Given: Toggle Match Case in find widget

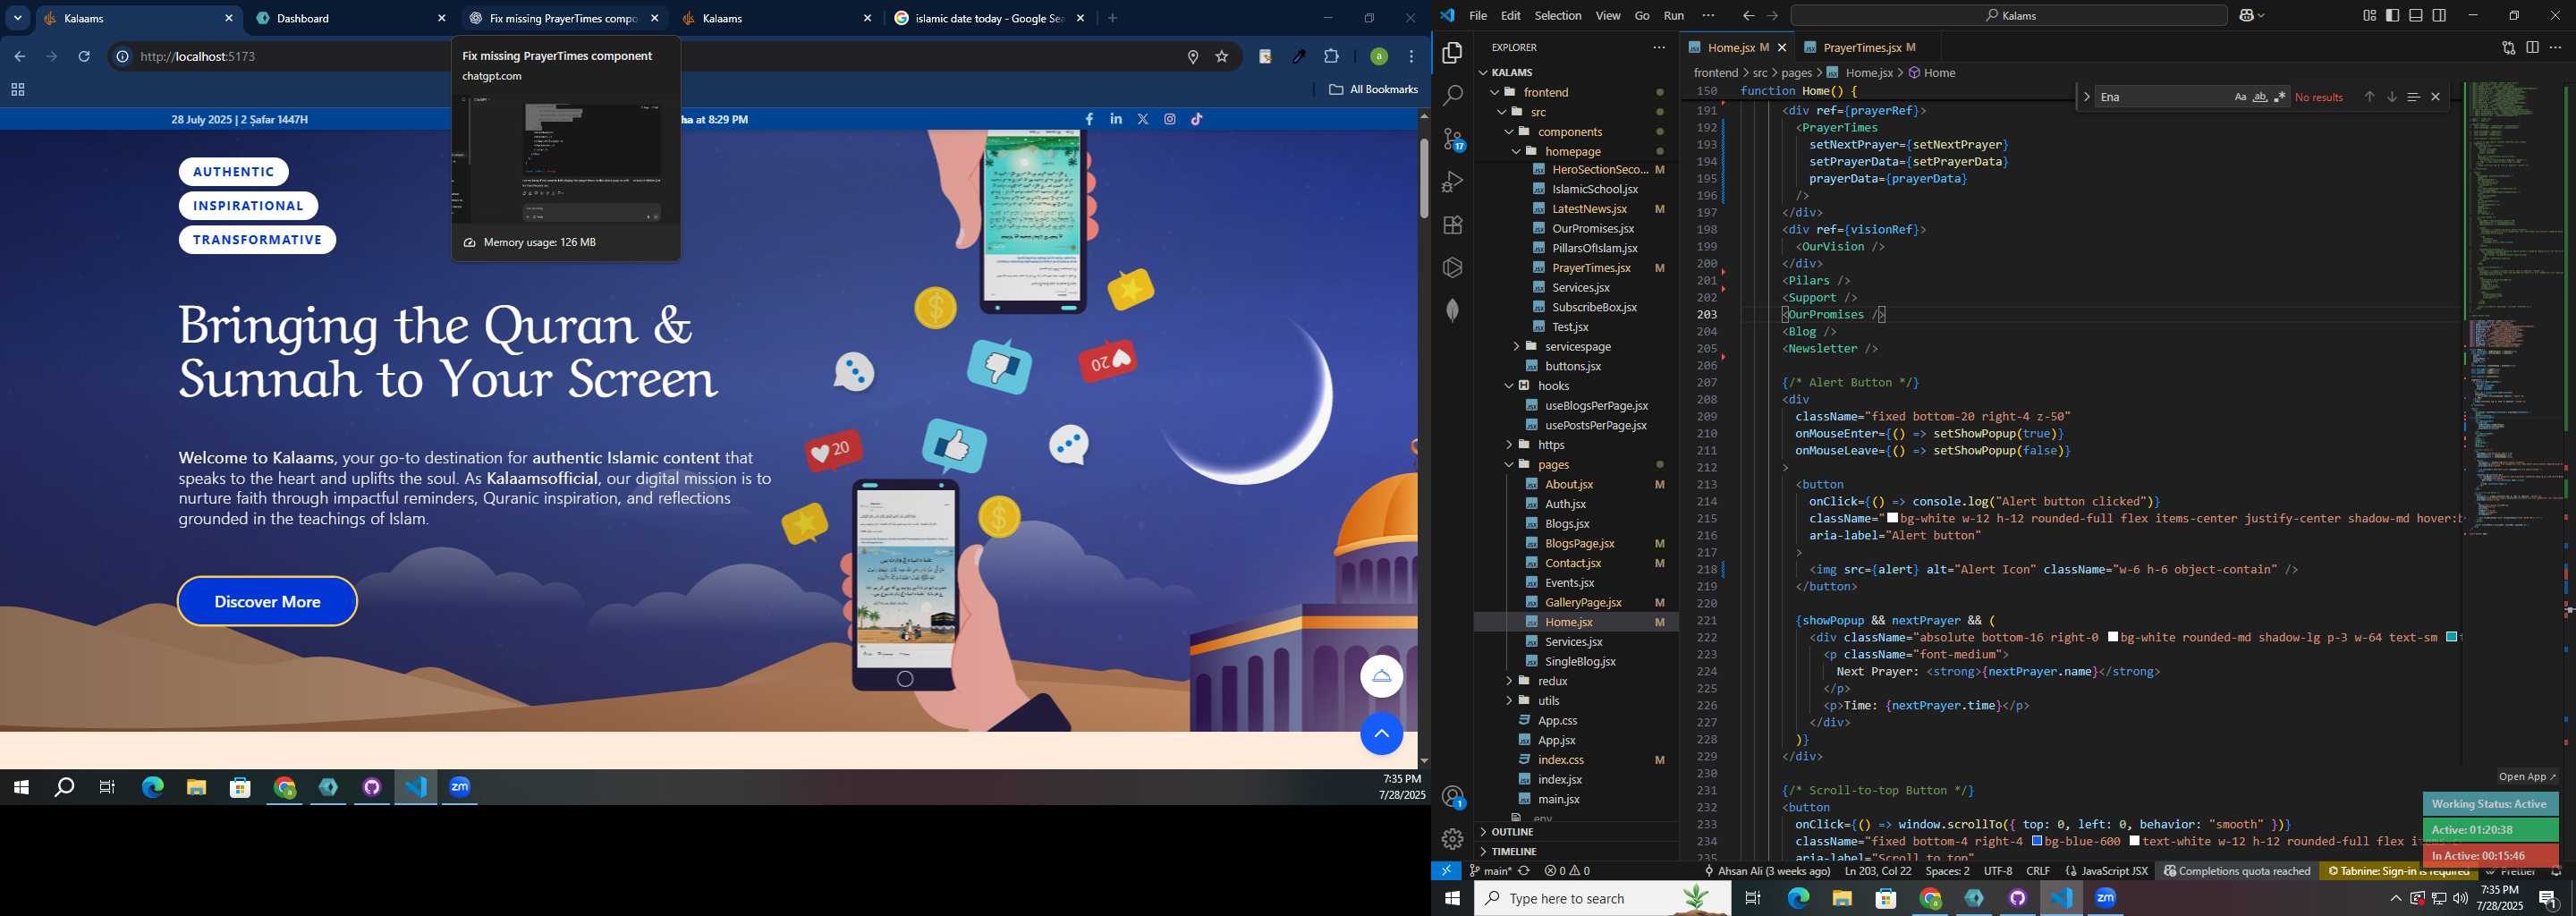Looking at the screenshot, I should (x=2240, y=97).
